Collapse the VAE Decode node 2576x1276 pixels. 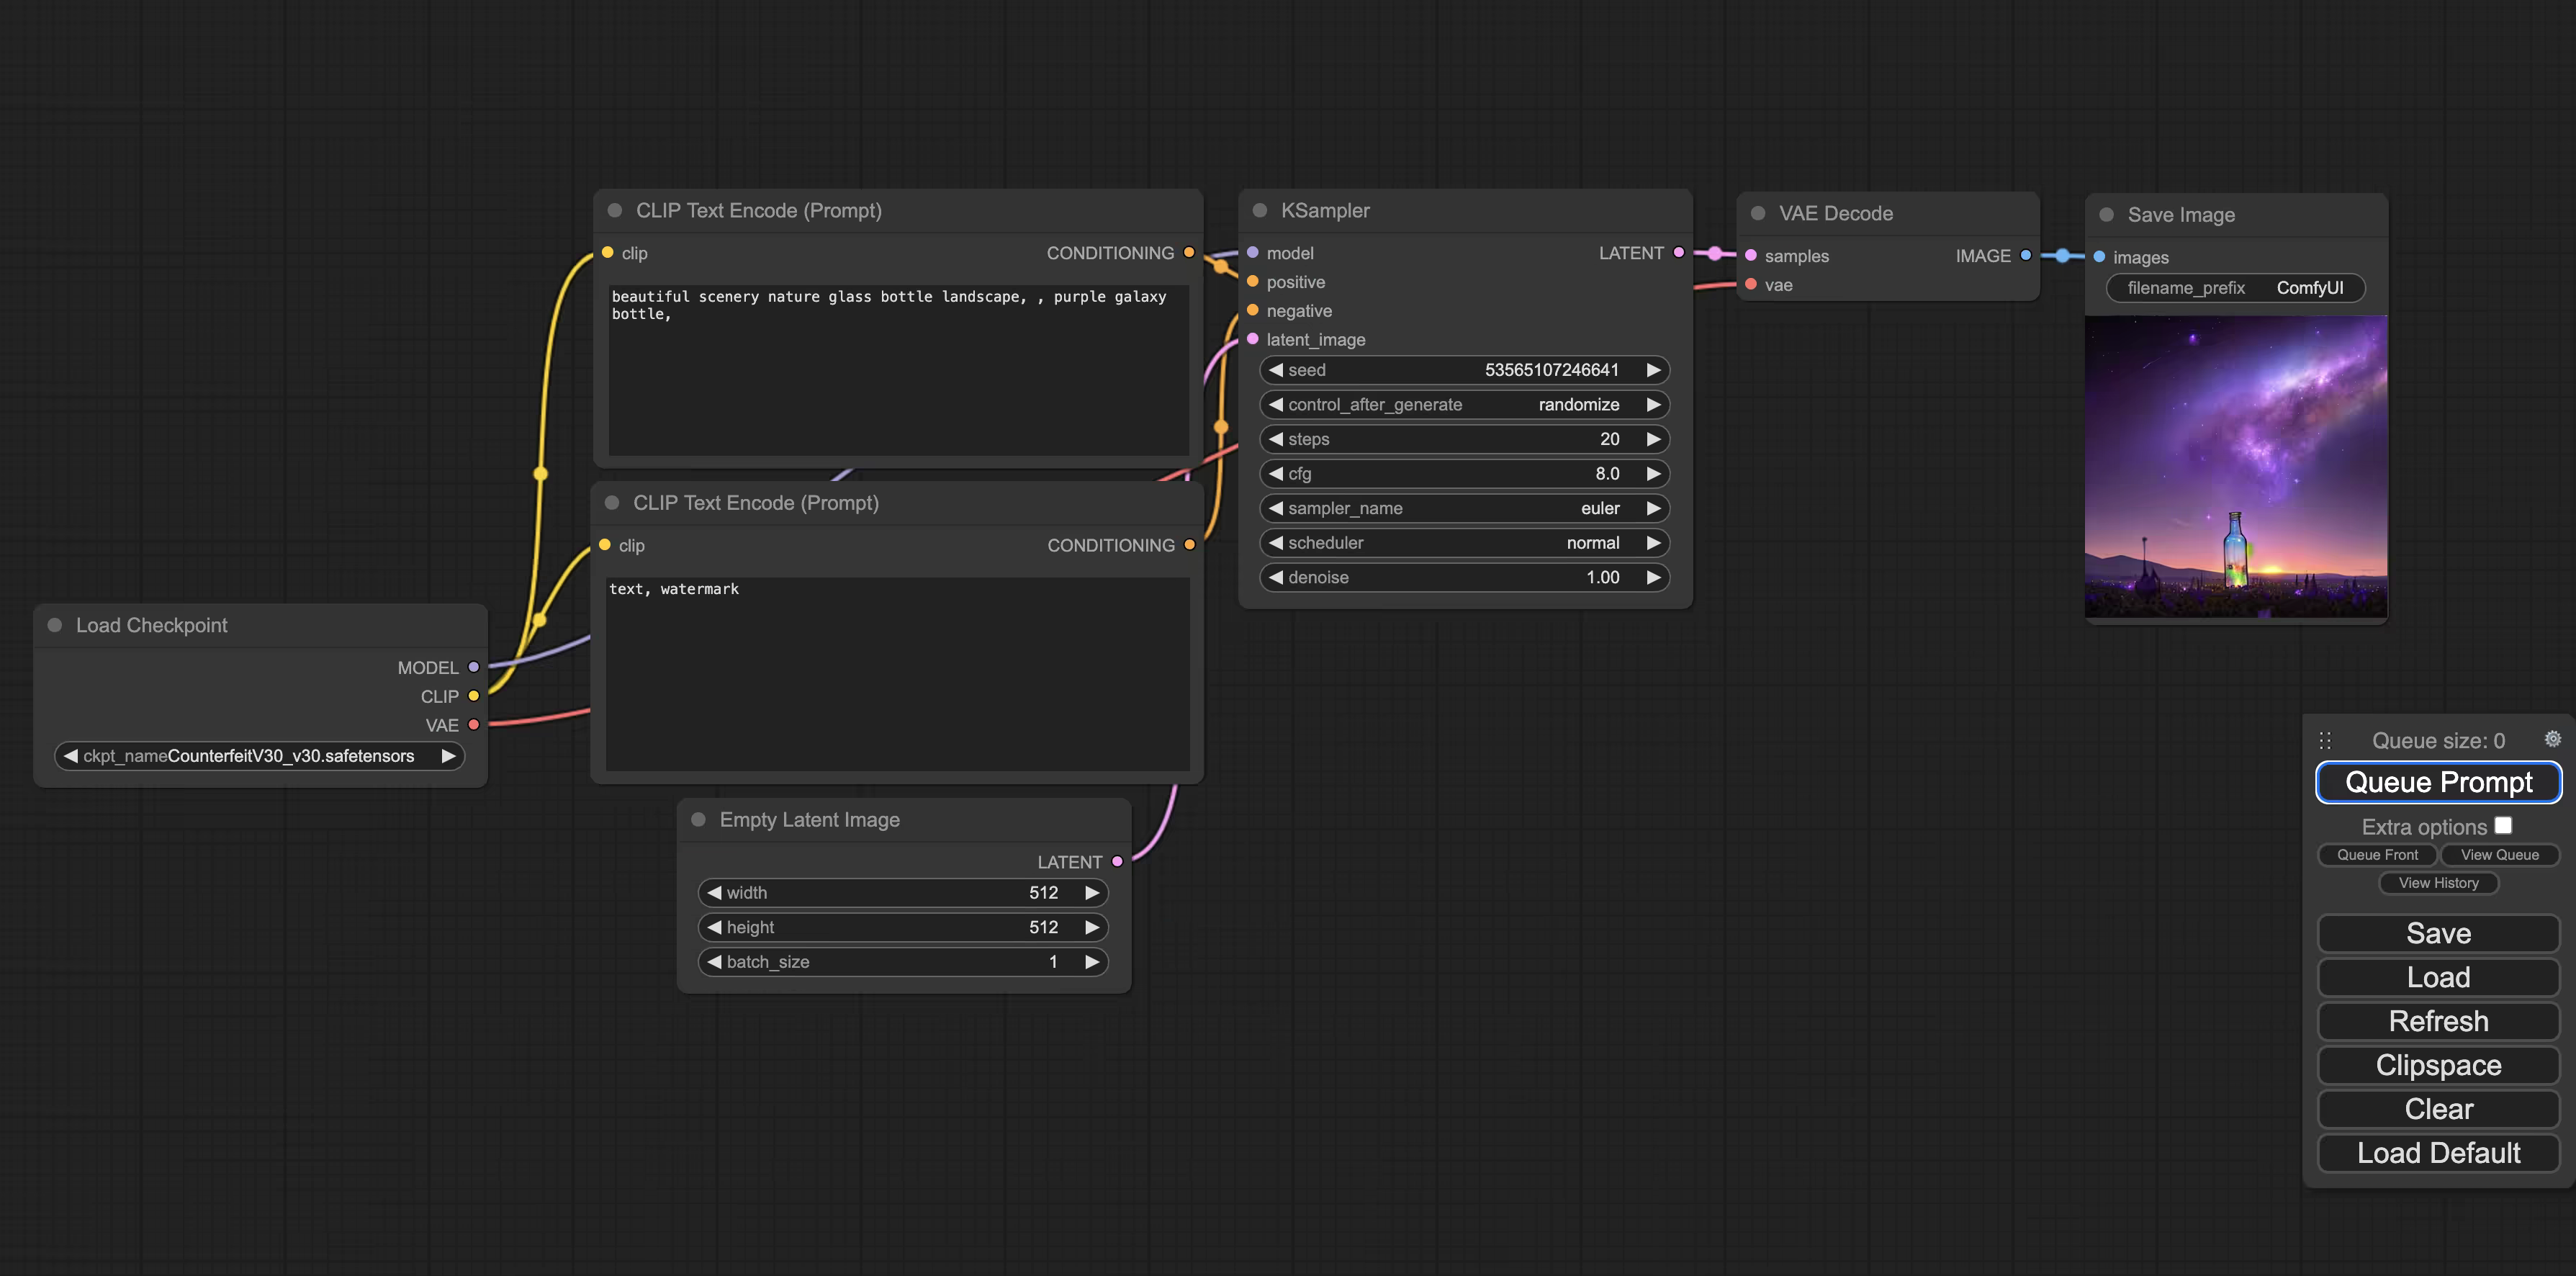(x=1759, y=213)
